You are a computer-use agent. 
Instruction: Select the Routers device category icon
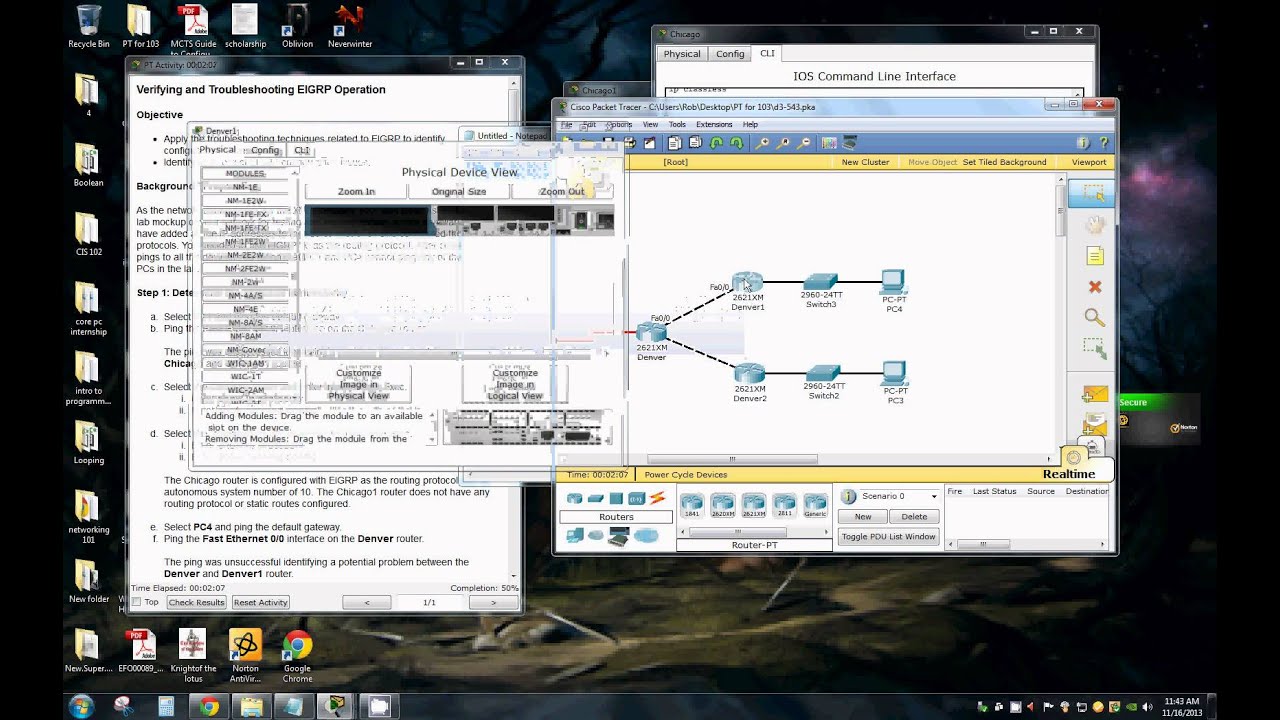click(x=574, y=498)
